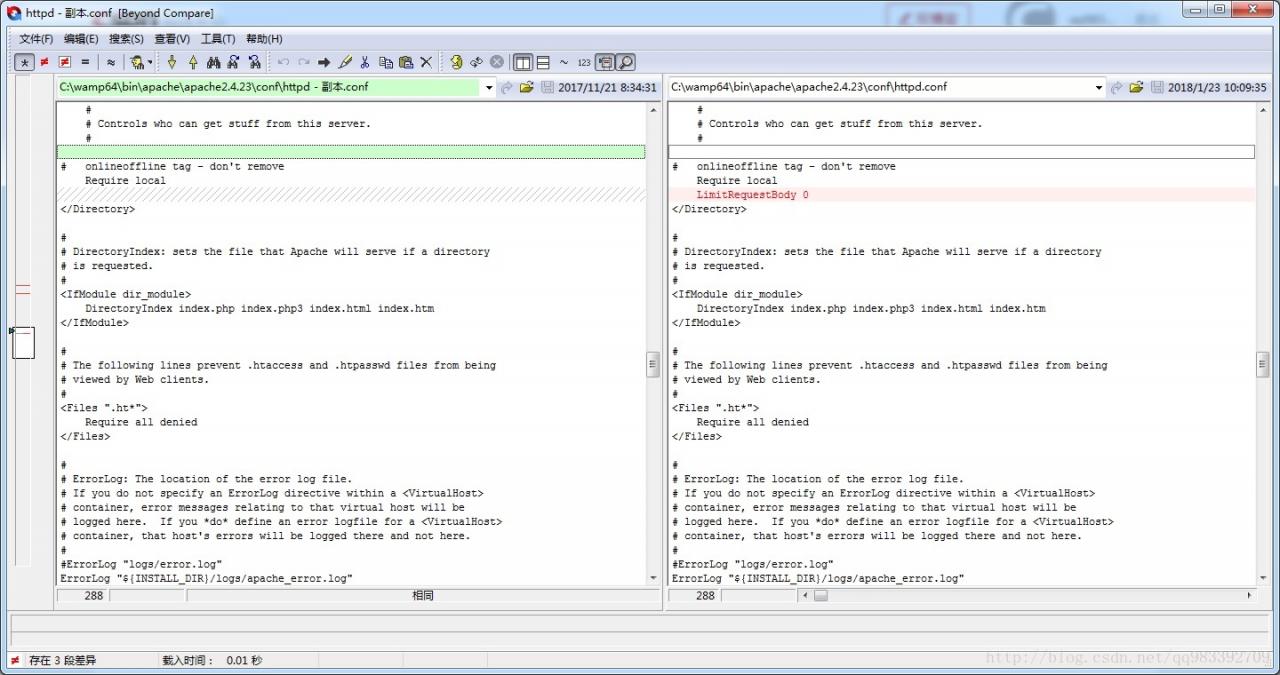
Task: Open the 查看(V) menu
Action: click(172, 39)
